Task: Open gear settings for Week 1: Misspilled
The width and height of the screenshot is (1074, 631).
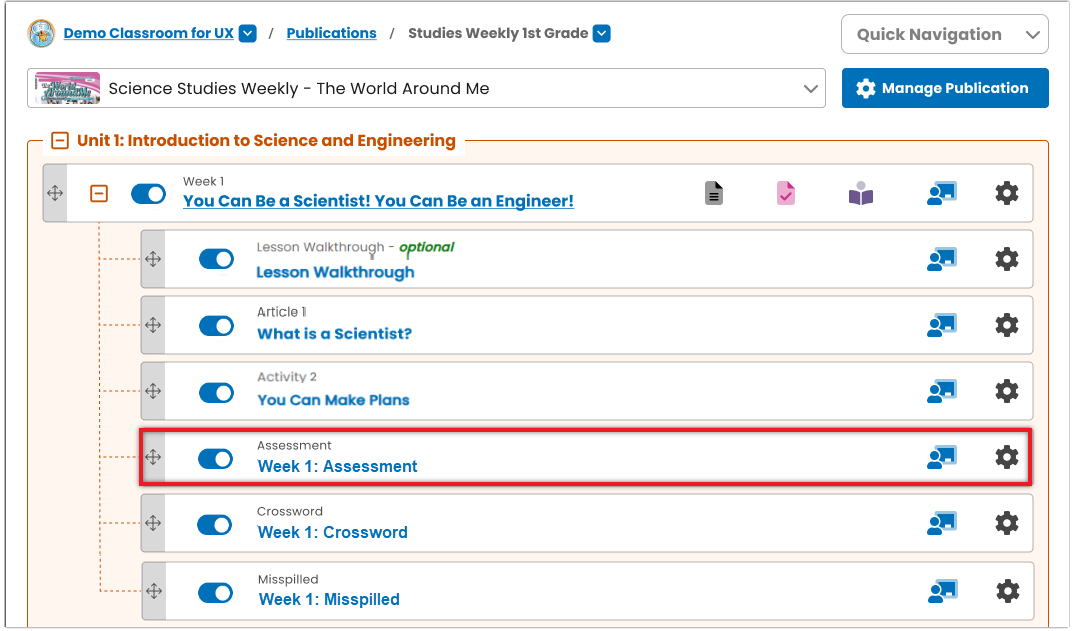Action: point(1007,591)
